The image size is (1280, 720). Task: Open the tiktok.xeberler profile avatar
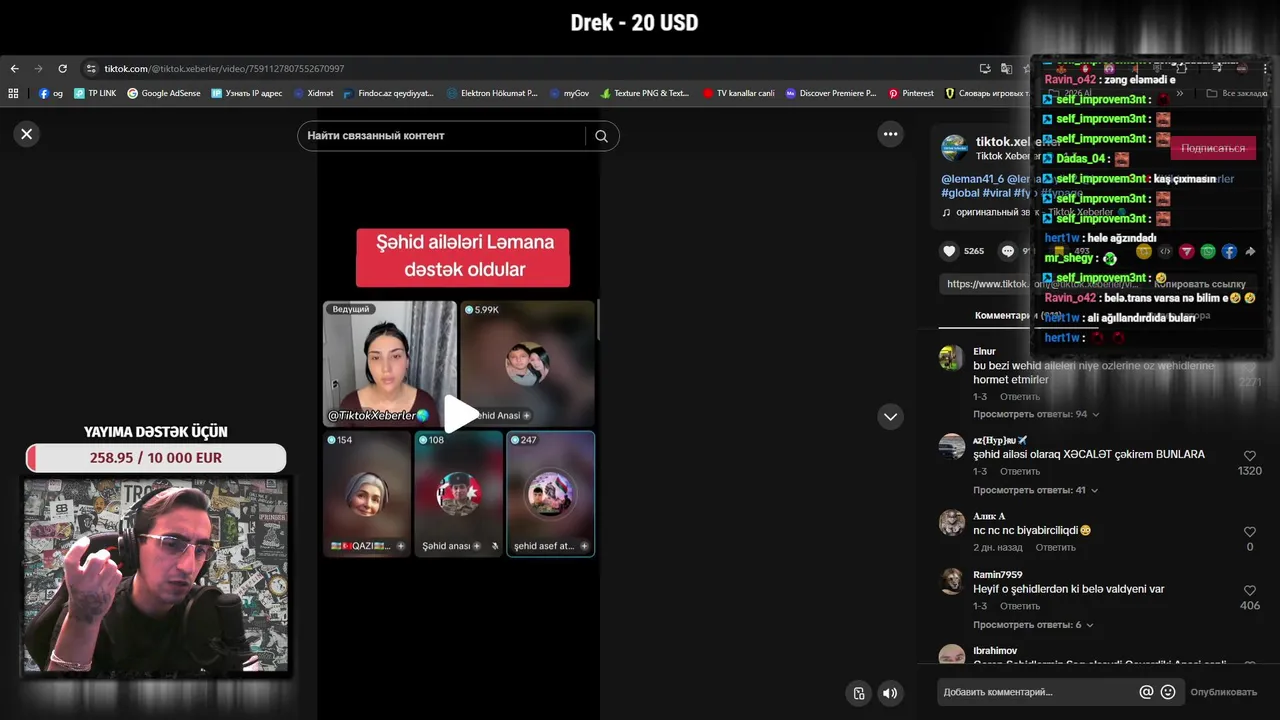point(954,148)
